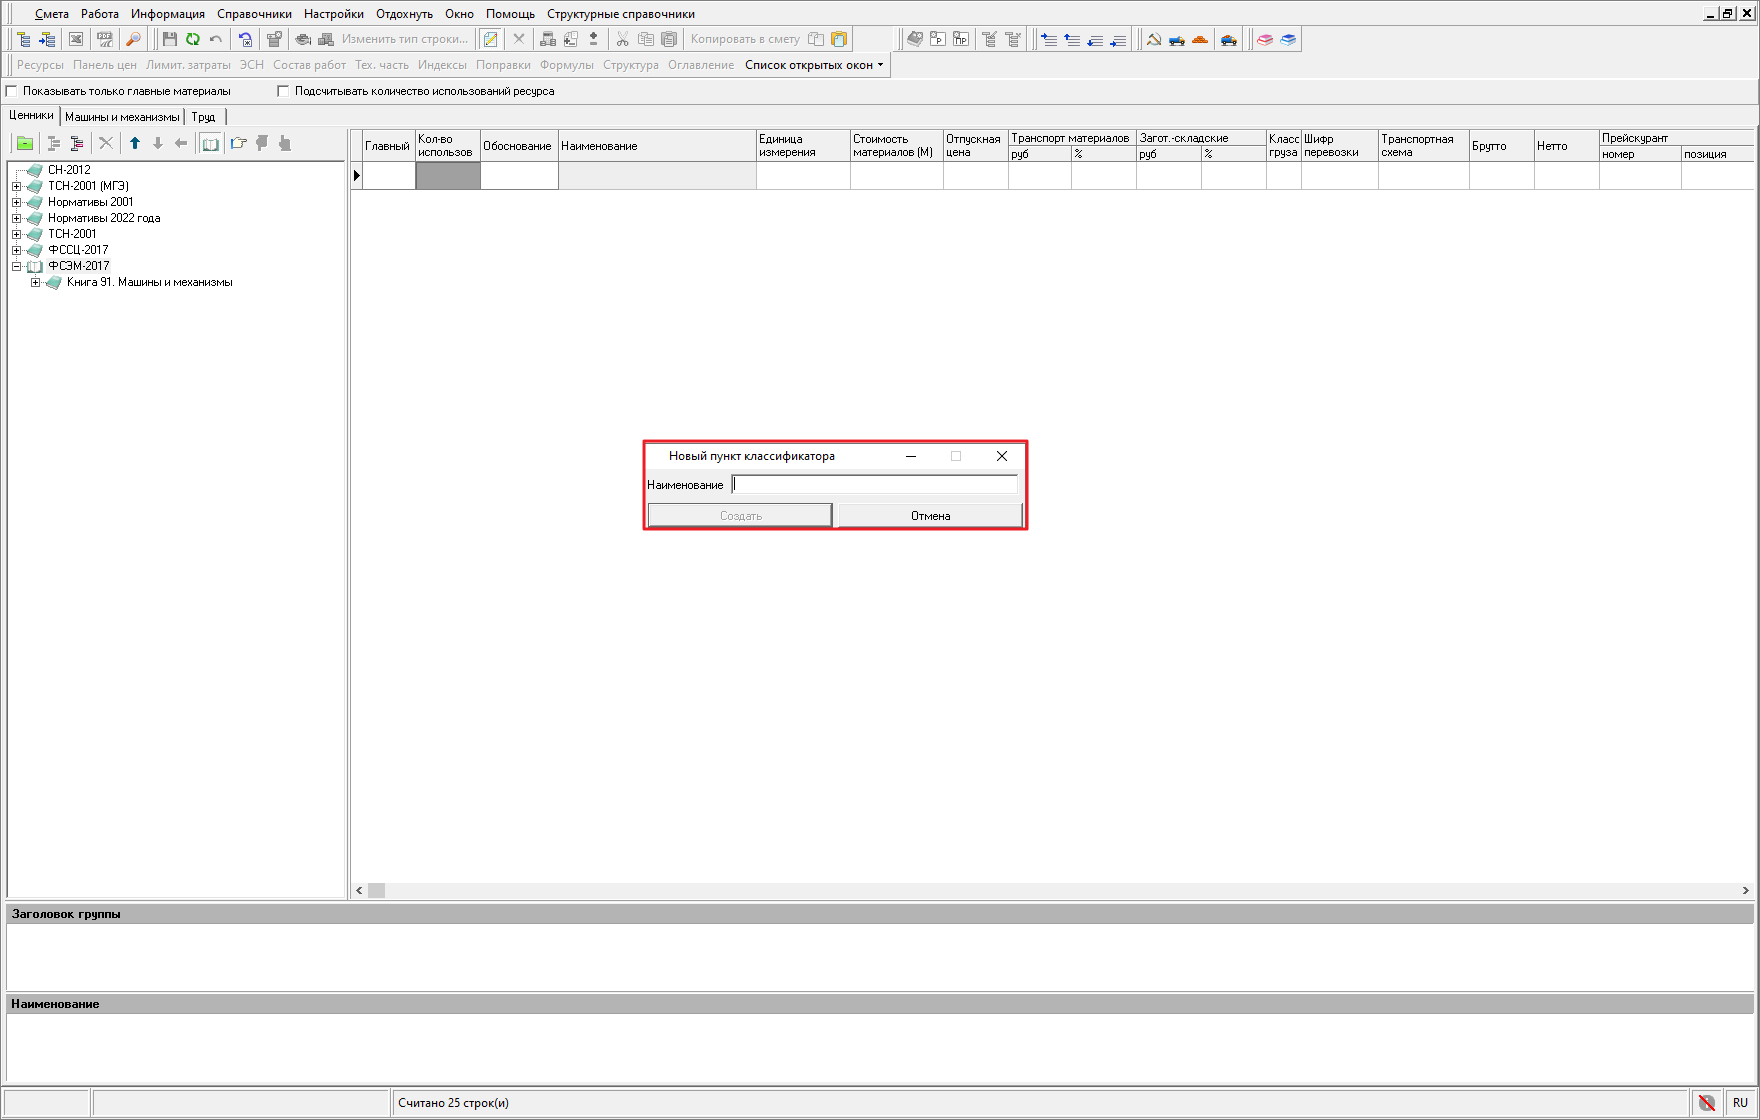Click the blue up arrow in tree toolbar
This screenshot has width=1760, height=1120.
[135, 143]
